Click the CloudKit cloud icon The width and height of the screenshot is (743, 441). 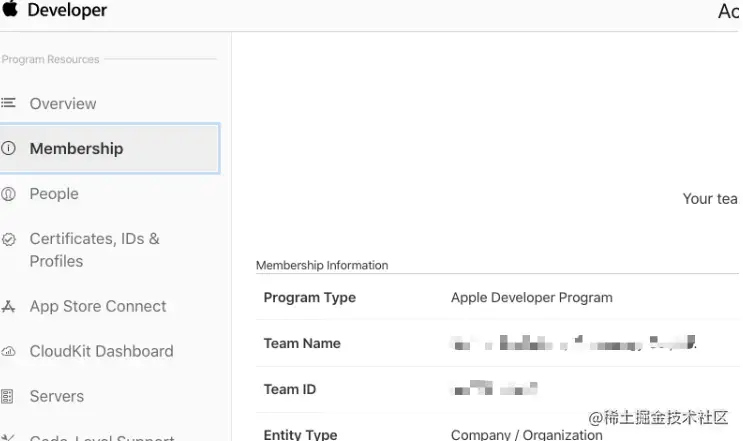9,351
